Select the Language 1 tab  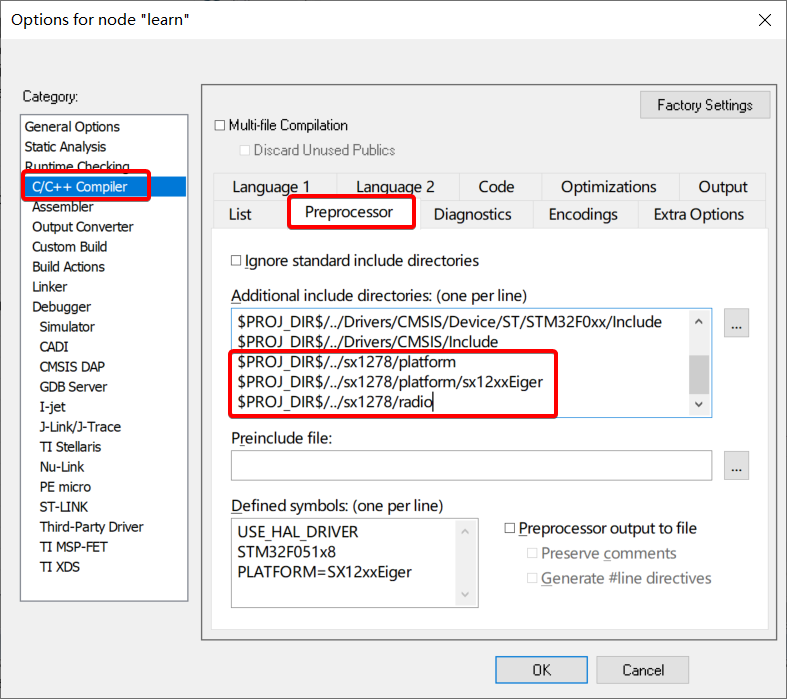point(271,187)
